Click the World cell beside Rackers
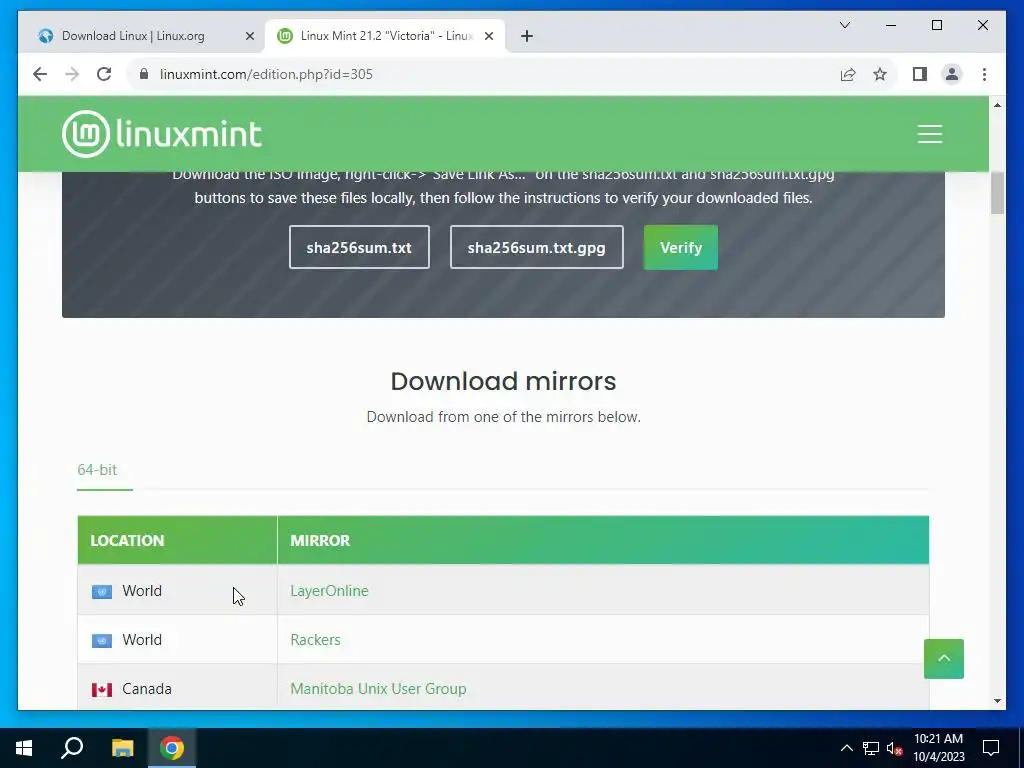 (x=177, y=639)
